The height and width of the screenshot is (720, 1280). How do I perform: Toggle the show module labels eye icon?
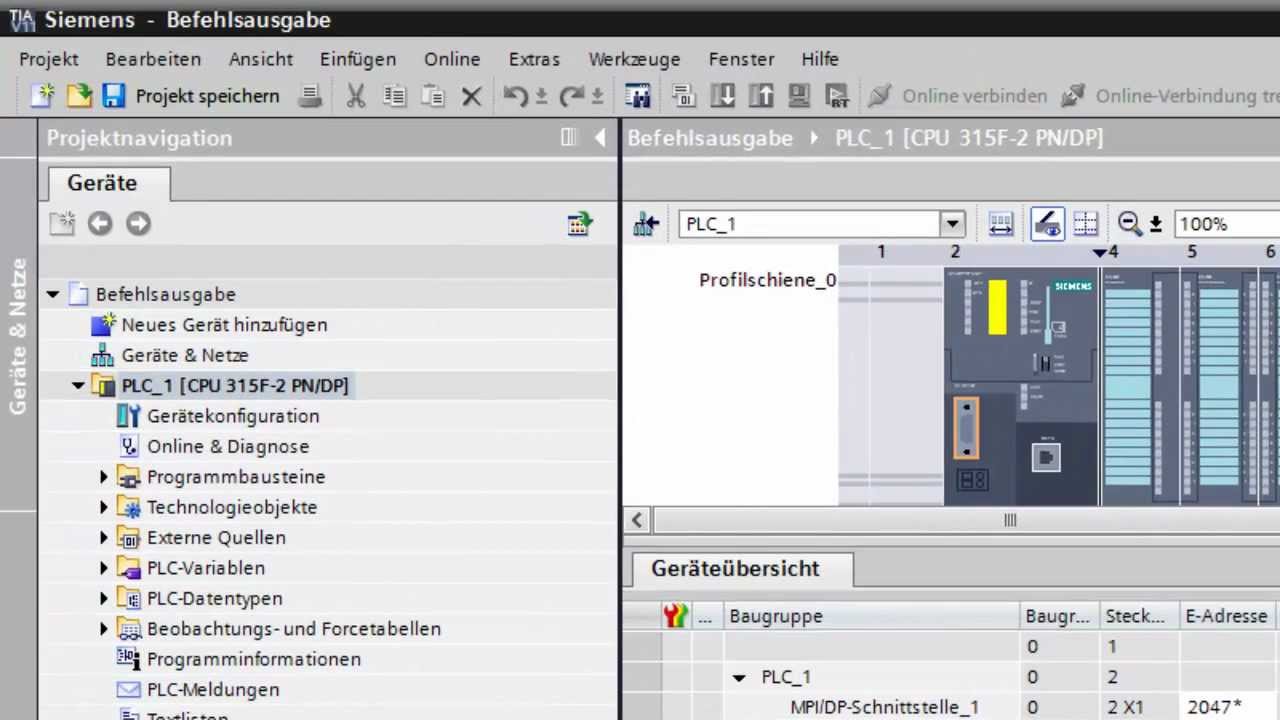coord(1047,224)
